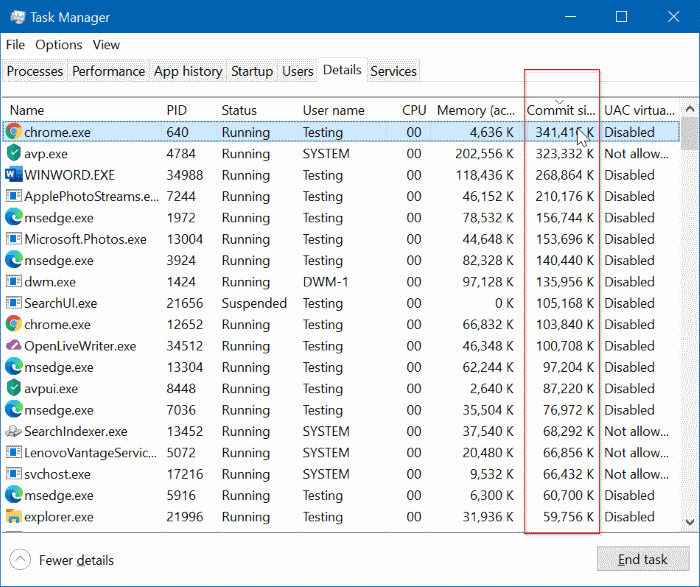Click the Edge icon for PID 13304

tap(14, 367)
